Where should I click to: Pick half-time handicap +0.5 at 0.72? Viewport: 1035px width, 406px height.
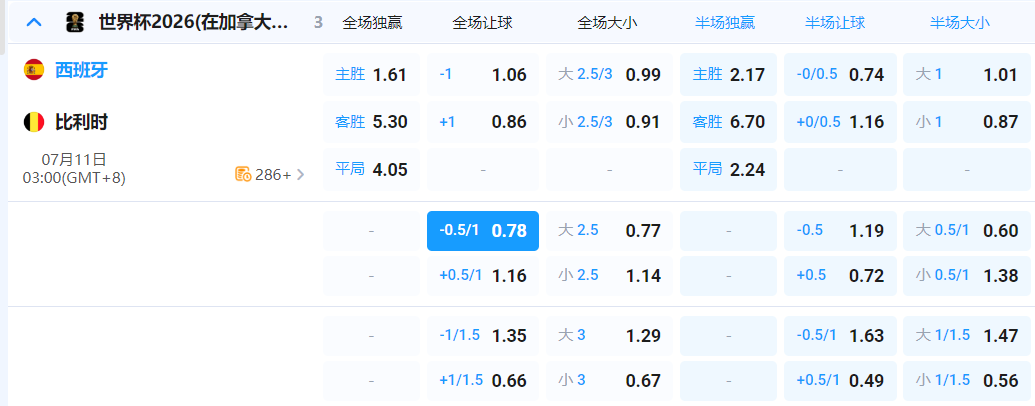[x=840, y=275]
